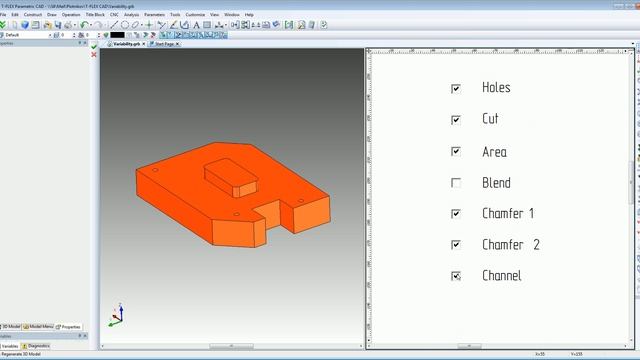Click the 3D coordinate axes indicator
The width and height of the screenshot is (640, 360).
coord(117,315)
